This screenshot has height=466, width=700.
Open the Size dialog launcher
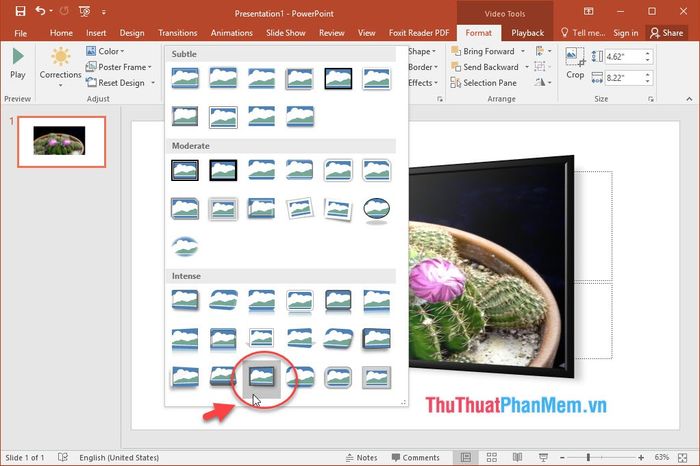651,99
